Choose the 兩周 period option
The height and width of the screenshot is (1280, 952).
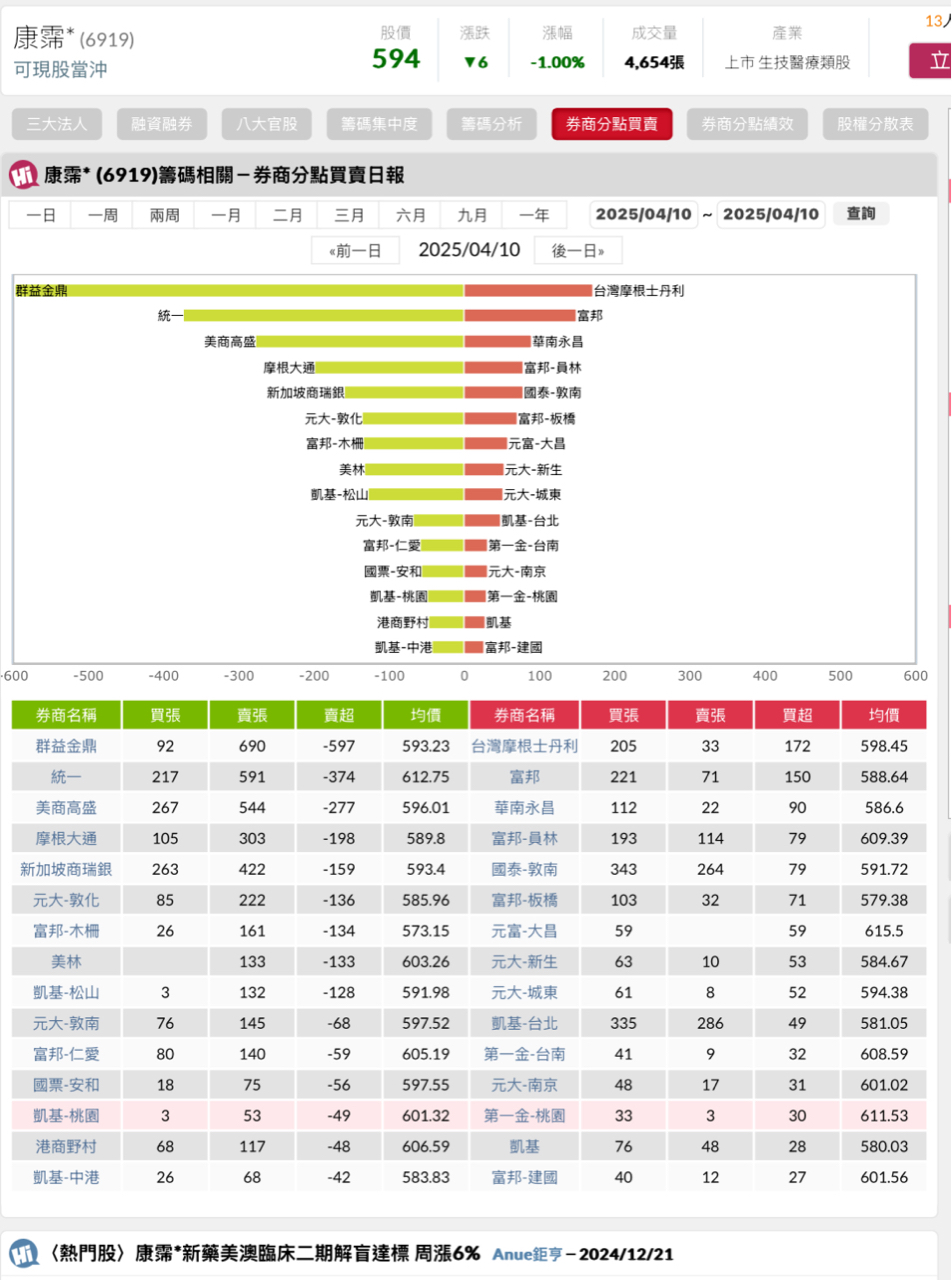[164, 215]
